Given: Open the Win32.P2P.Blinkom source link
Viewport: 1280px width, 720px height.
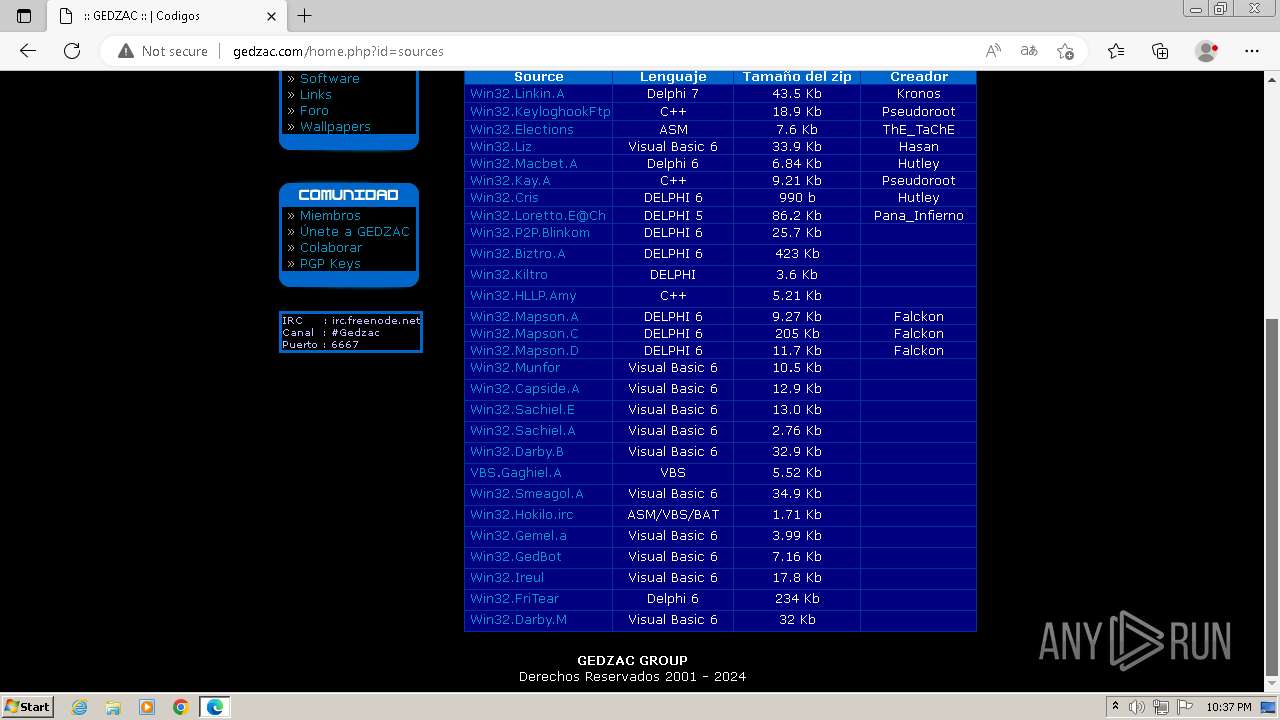Looking at the screenshot, I should click(x=530, y=232).
